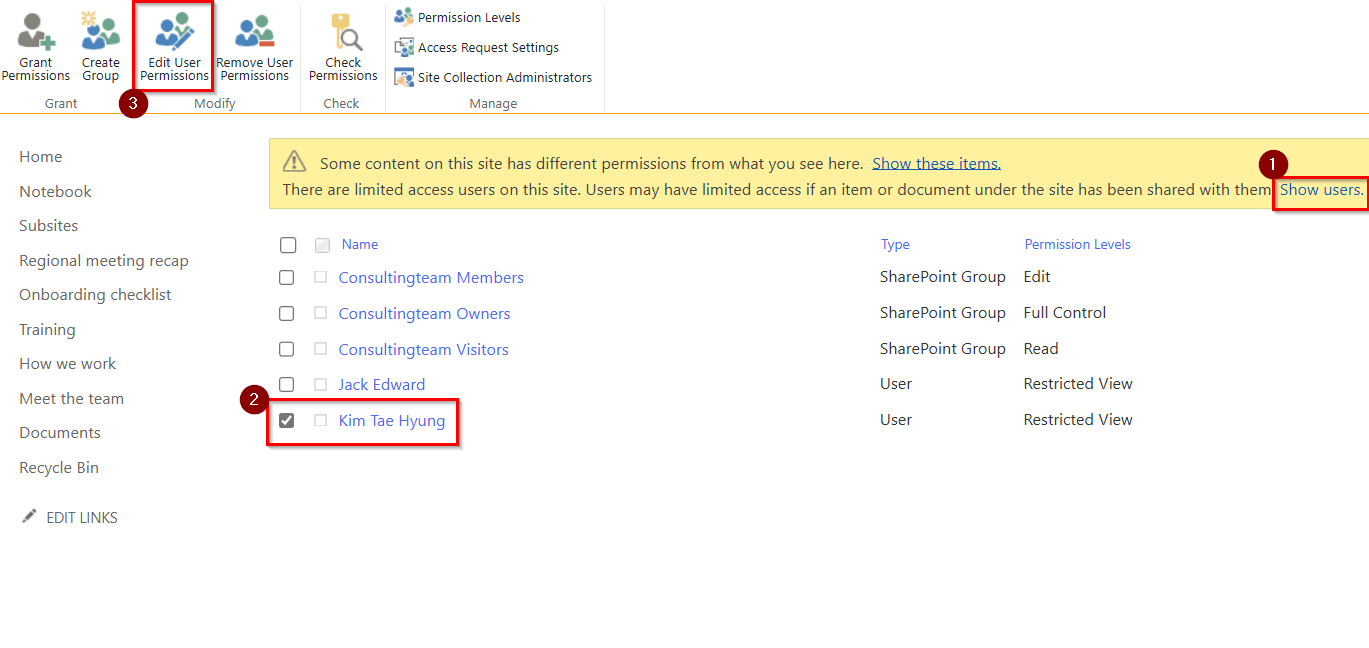Open the Check Permissions tool
Viewport: 1369px width, 648px height.
tap(343, 35)
